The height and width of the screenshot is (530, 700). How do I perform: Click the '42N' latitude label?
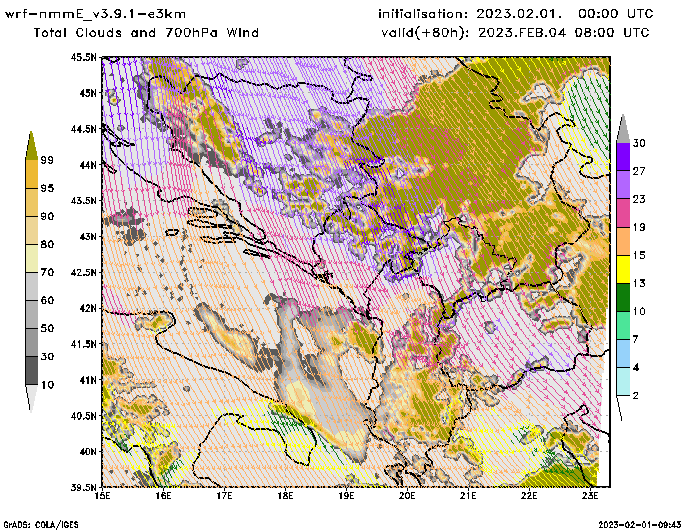[88, 308]
